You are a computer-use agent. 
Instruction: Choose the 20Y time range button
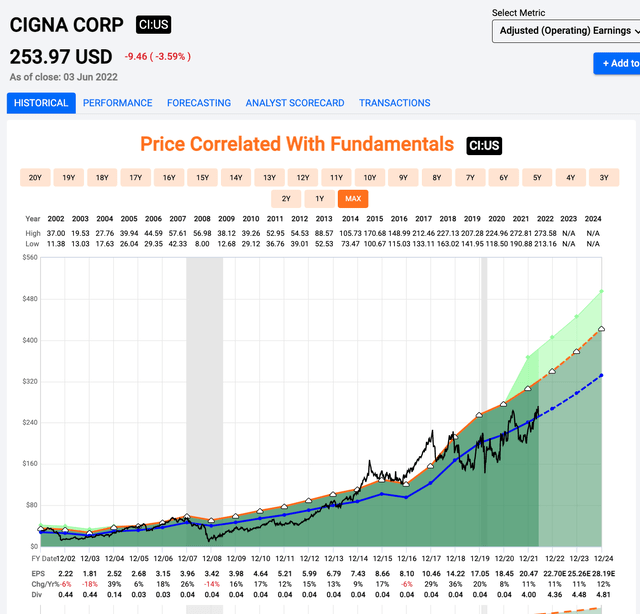pyautogui.click(x=35, y=178)
